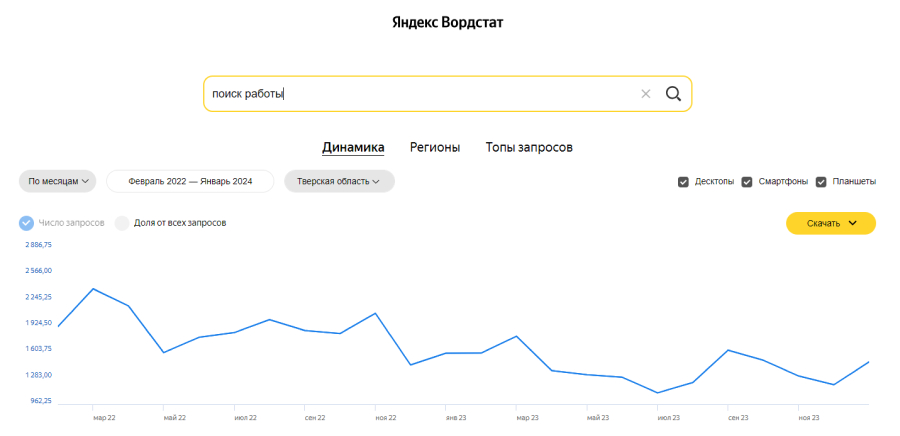
Task: Click the chart peak near мар 22
Action: coord(93,289)
